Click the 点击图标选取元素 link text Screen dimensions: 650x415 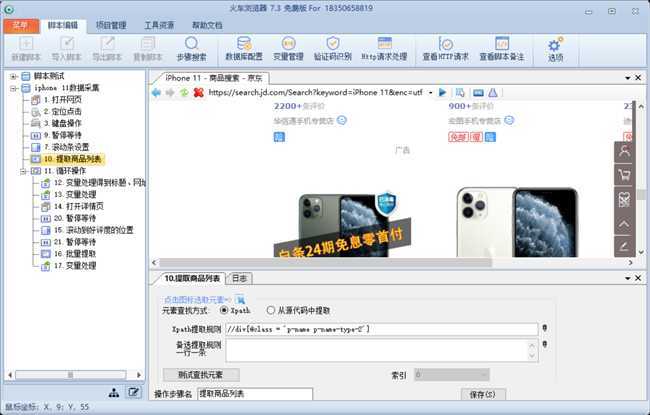click(x=198, y=299)
